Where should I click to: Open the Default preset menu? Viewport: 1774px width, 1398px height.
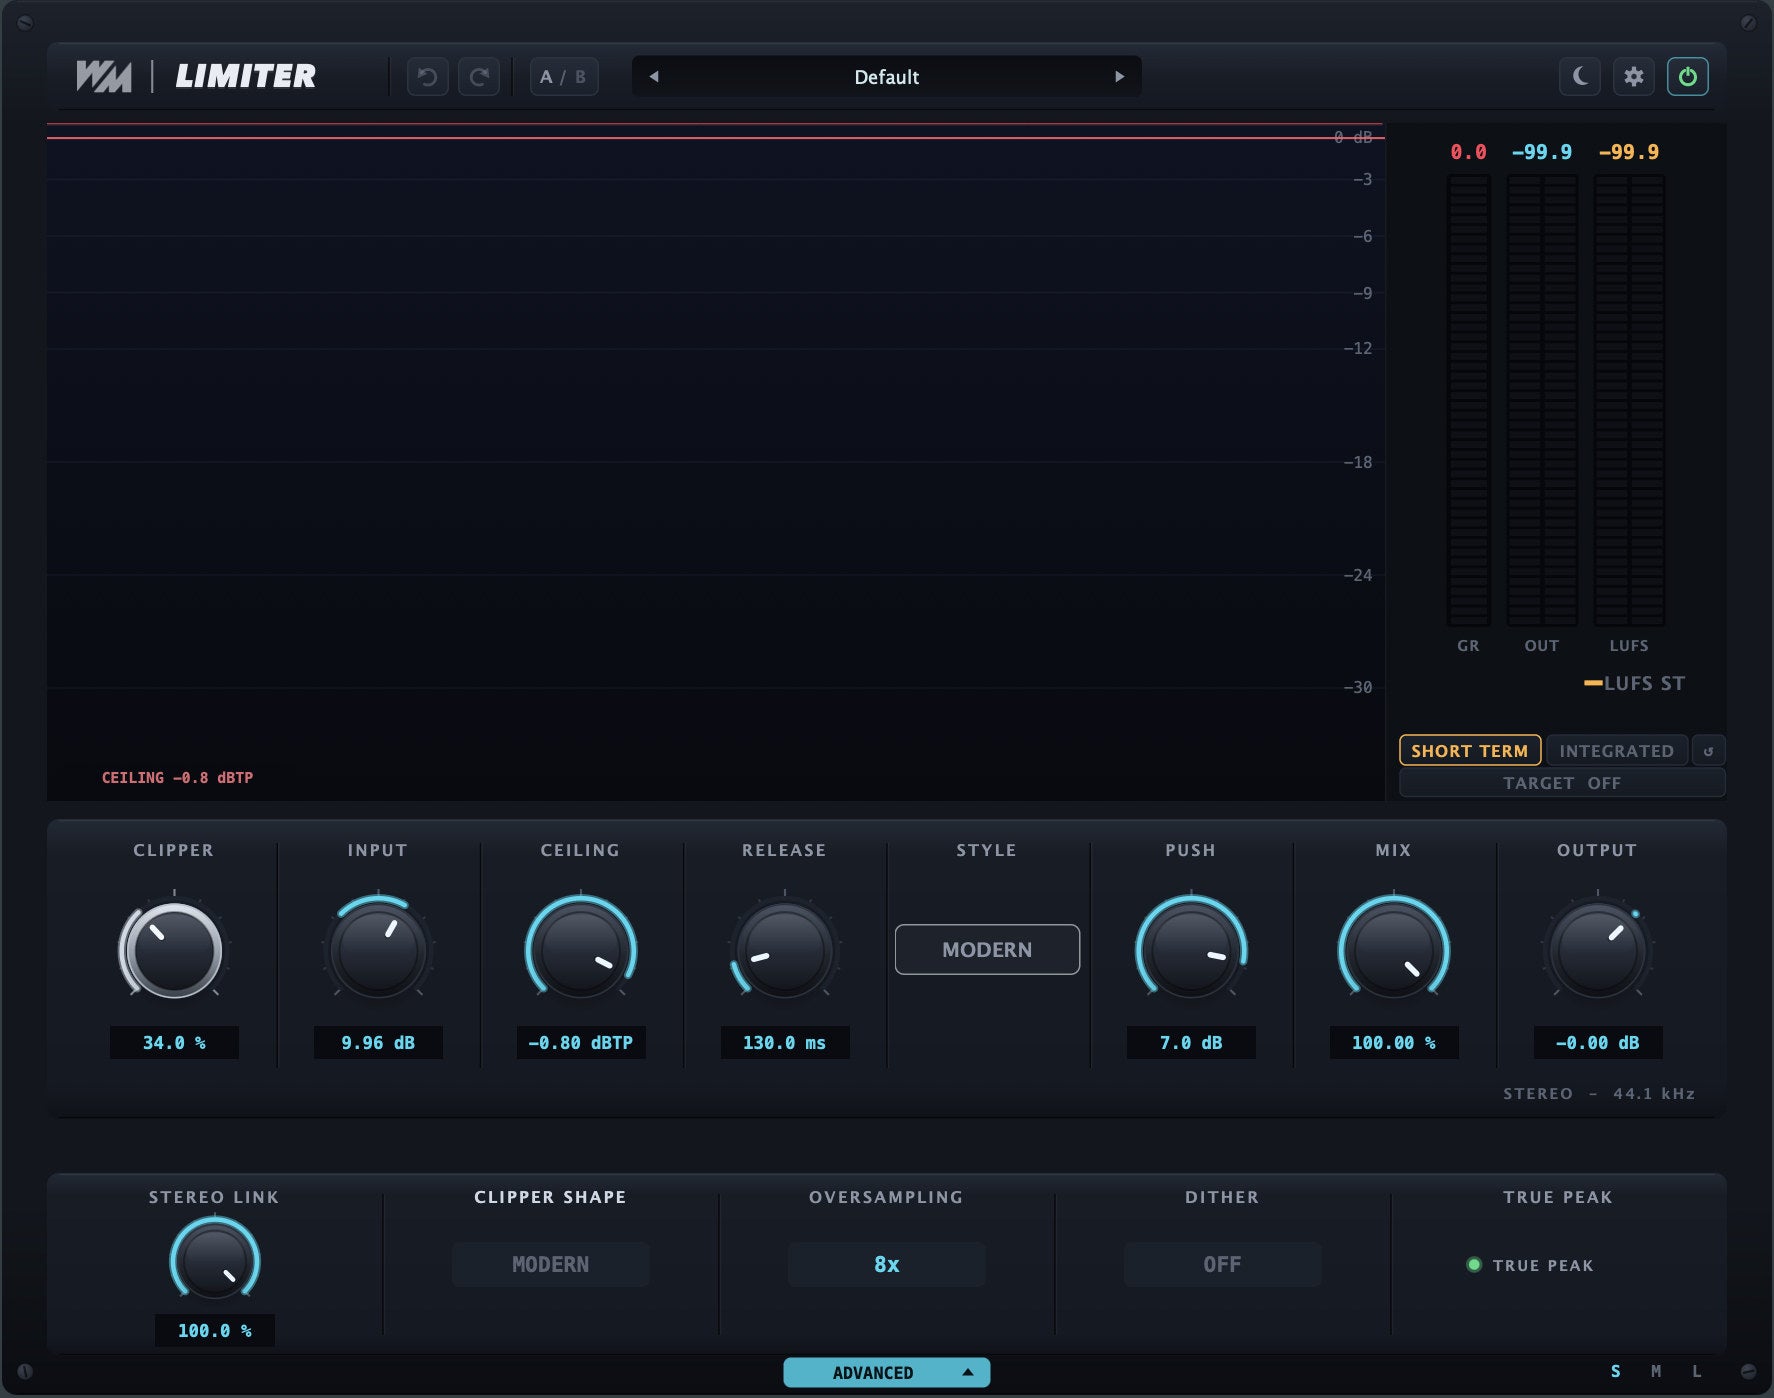click(x=886, y=77)
